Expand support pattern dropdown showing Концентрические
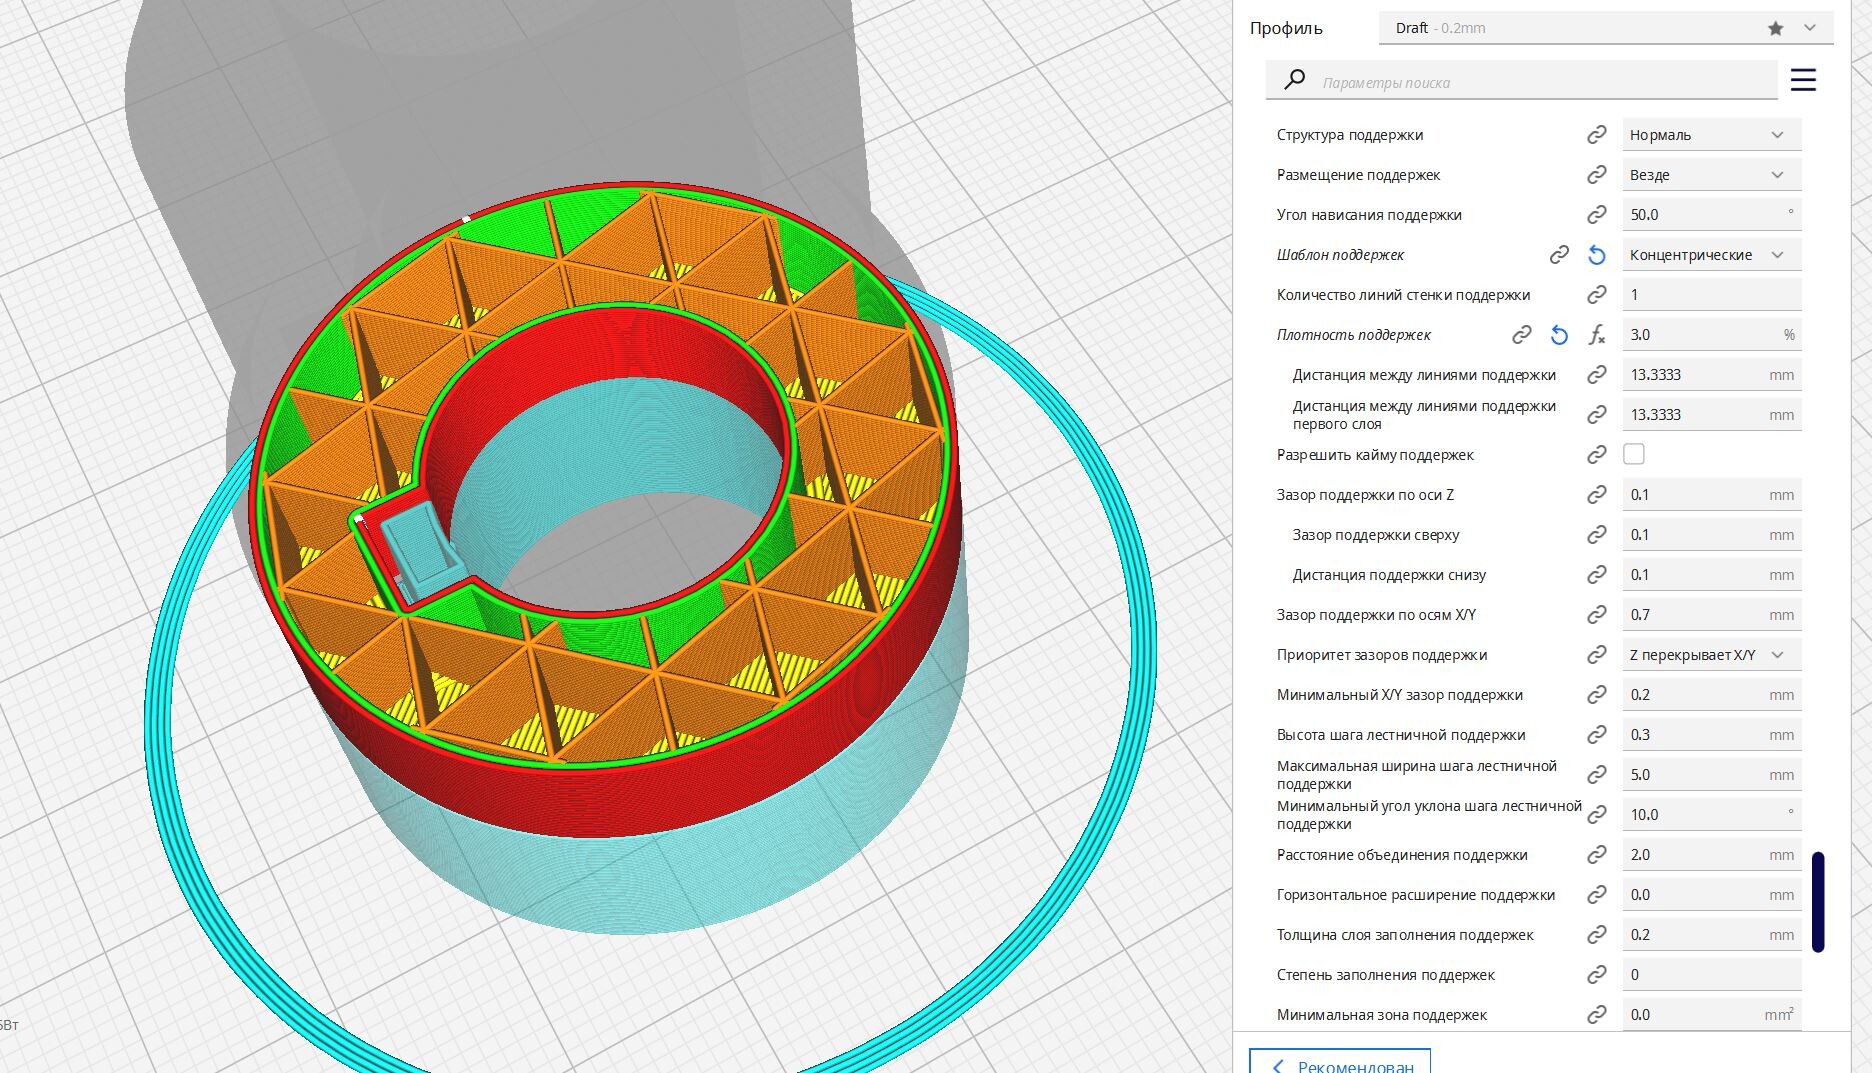The width and height of the screenshot is (1872, 1073). coord(1710,255)
